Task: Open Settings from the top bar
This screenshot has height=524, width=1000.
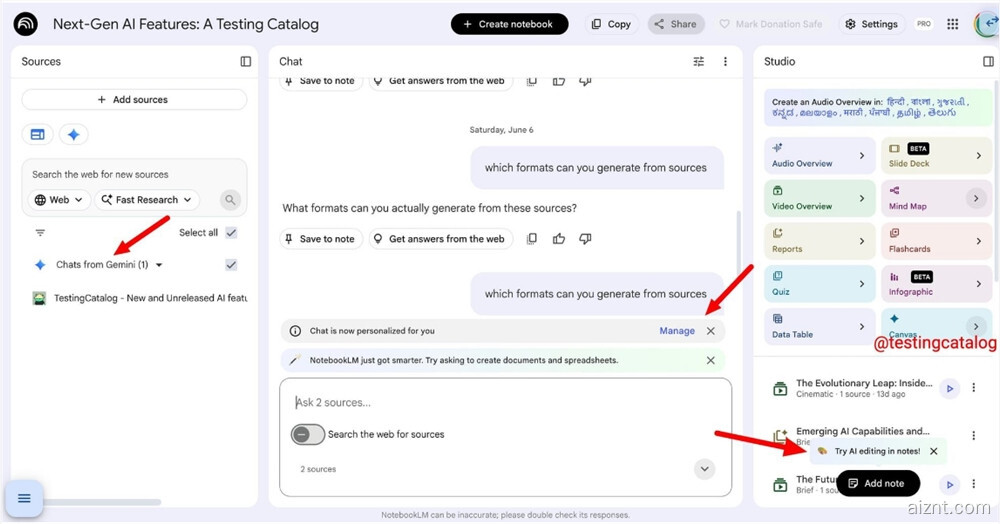Action: [x=871, y=24]
